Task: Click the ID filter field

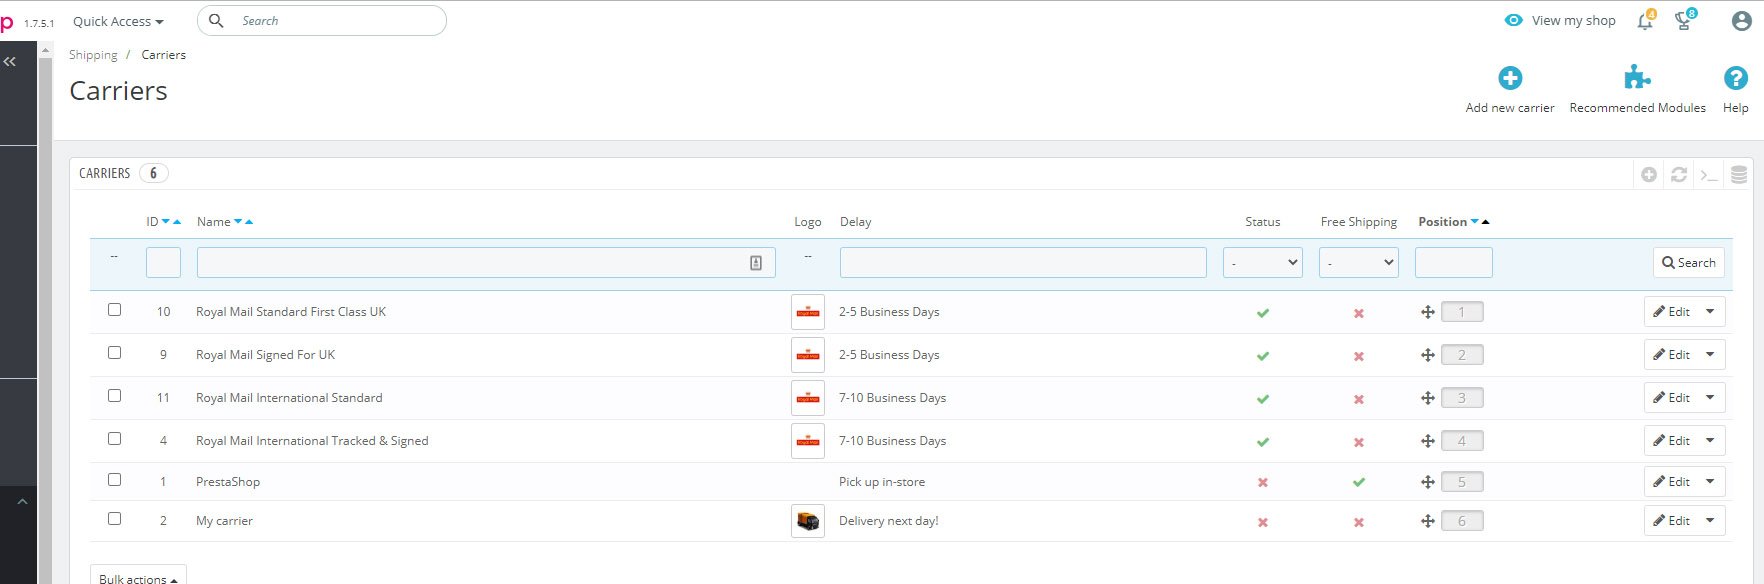Action: click(x=163, y=263)
